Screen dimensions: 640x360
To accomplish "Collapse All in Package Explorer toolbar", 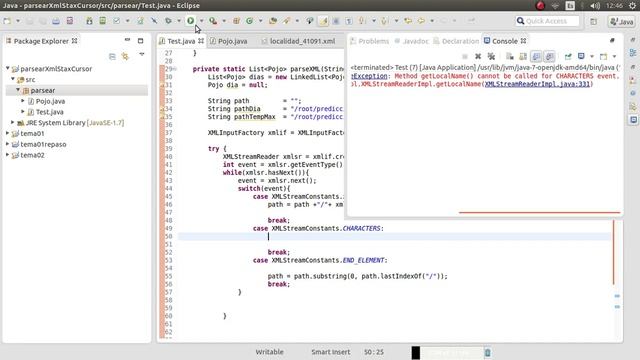I will (x=112, y=56).
